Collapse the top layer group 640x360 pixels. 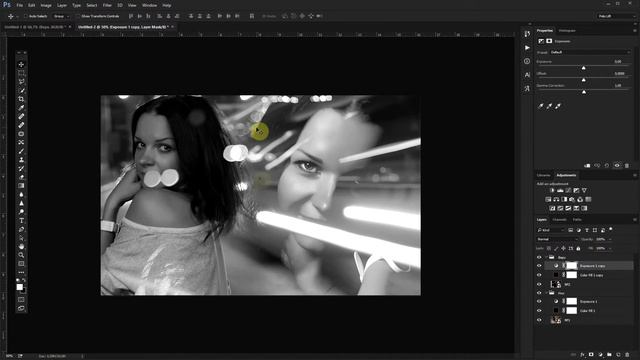[546, 257]
